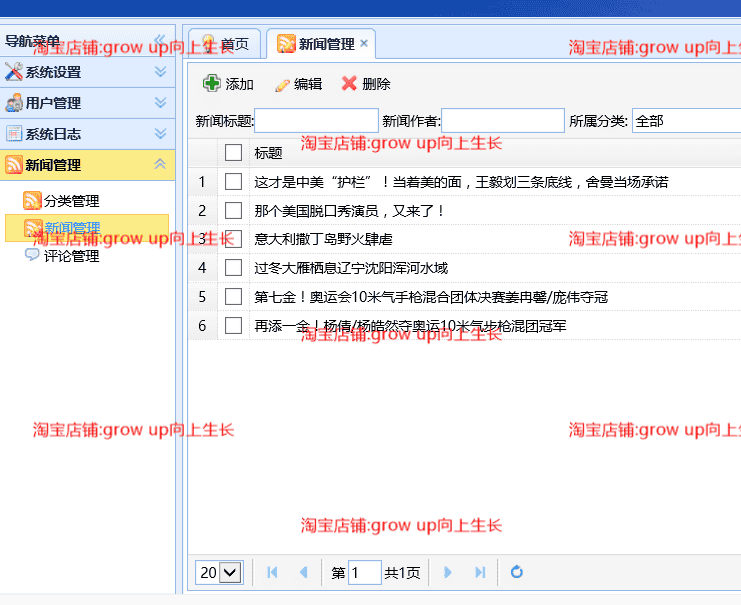Close the 新闻管理 tab
The width and height of the screenshot is (741, 605).
pos(364,43)
